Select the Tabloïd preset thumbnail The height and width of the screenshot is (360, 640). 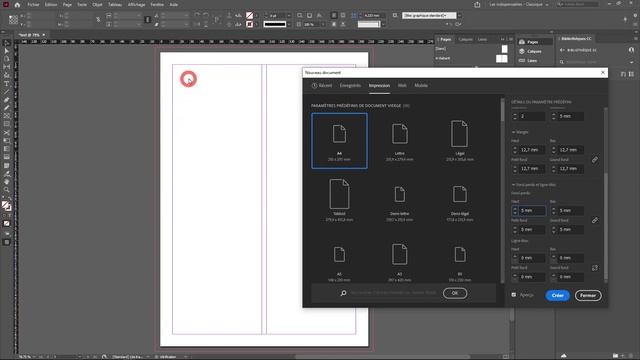[339, 200]
